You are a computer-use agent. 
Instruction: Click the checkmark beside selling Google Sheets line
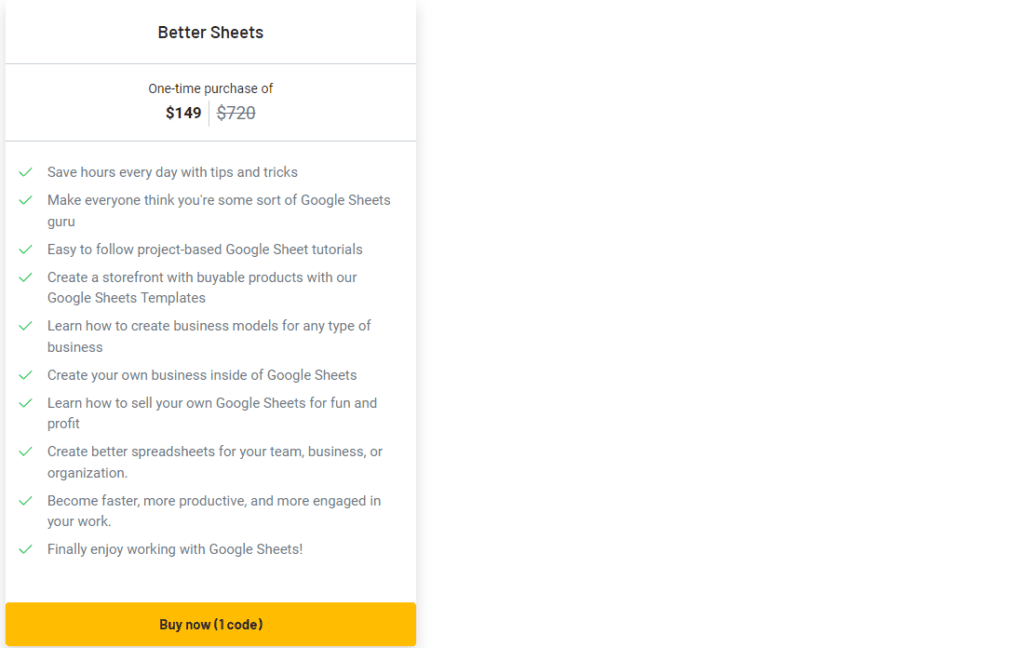click(25, 403)
